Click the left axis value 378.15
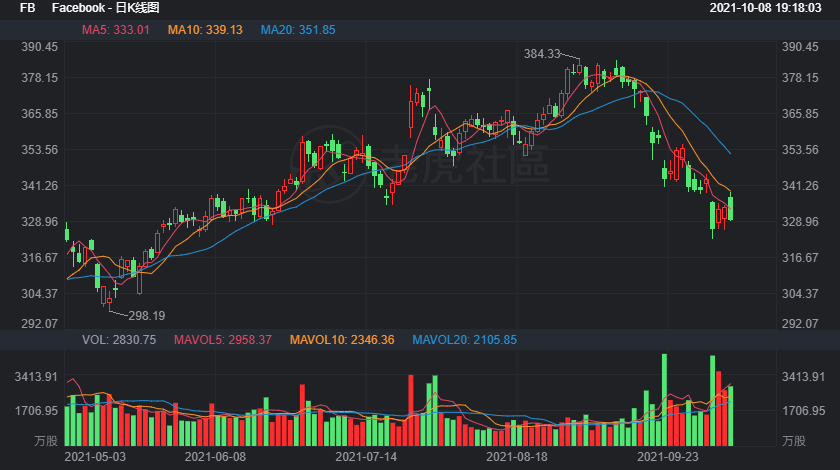The width and height of the screenshot is (840, 470). [40, 78]
